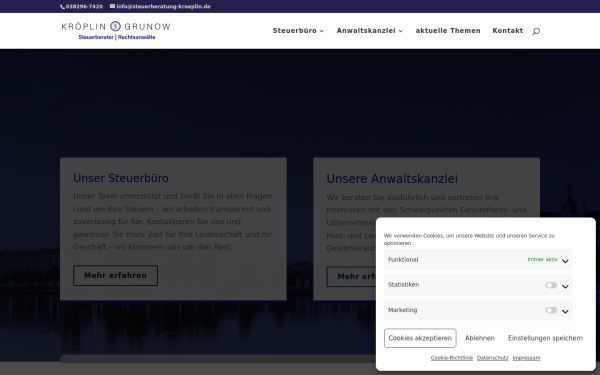The width and height of the screenshot is (600, 375).
Task: Click the phone number 038296-7420
Action: pyautogui.click(x=84, y=7)
